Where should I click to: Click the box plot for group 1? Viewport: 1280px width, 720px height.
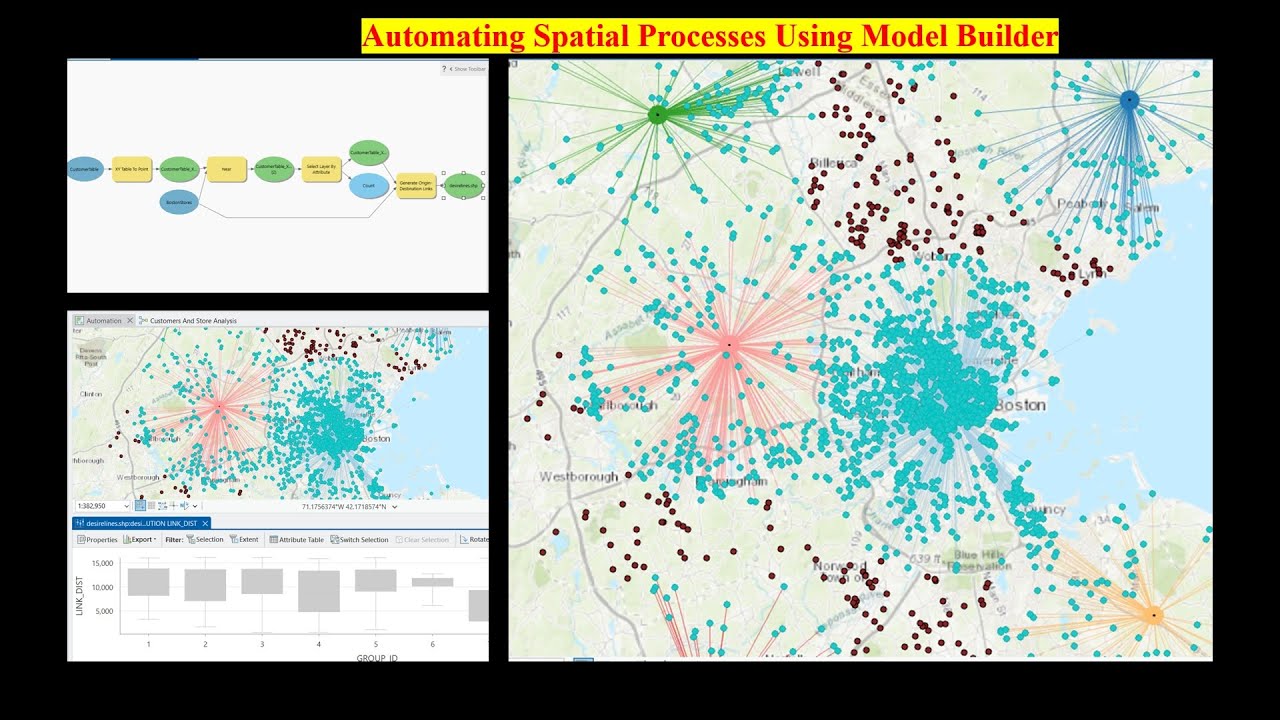(148, 582)
